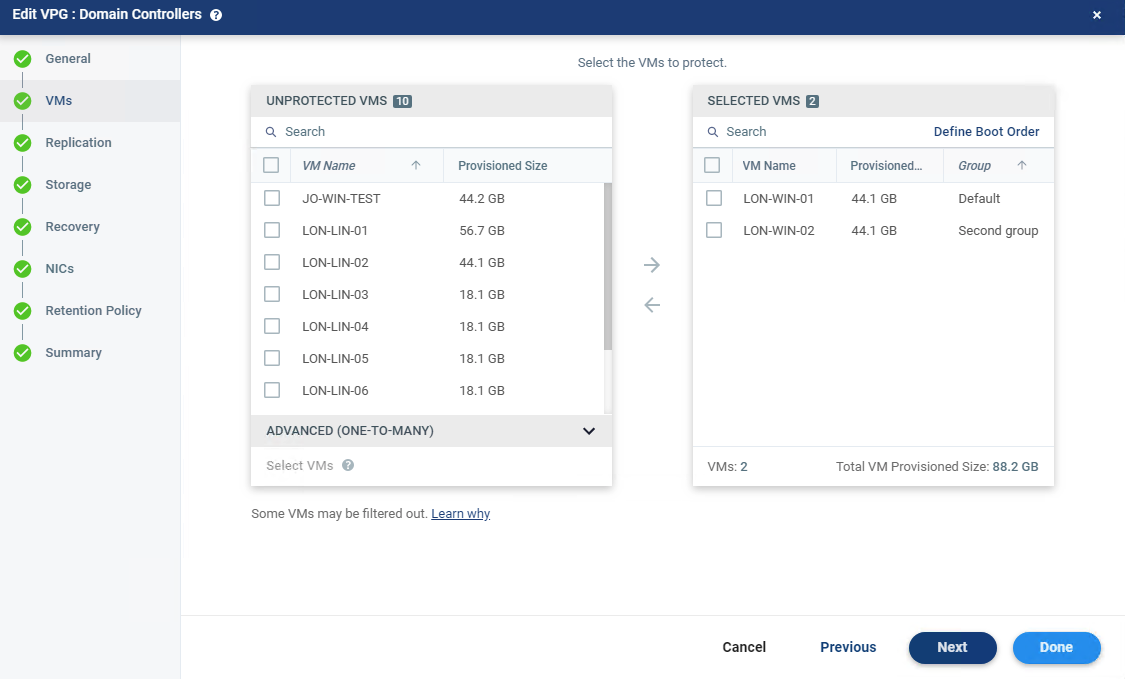1125x679 pixels.
Task: Select the LON-WIN-02 checkbox
Action: pos(714,230)
